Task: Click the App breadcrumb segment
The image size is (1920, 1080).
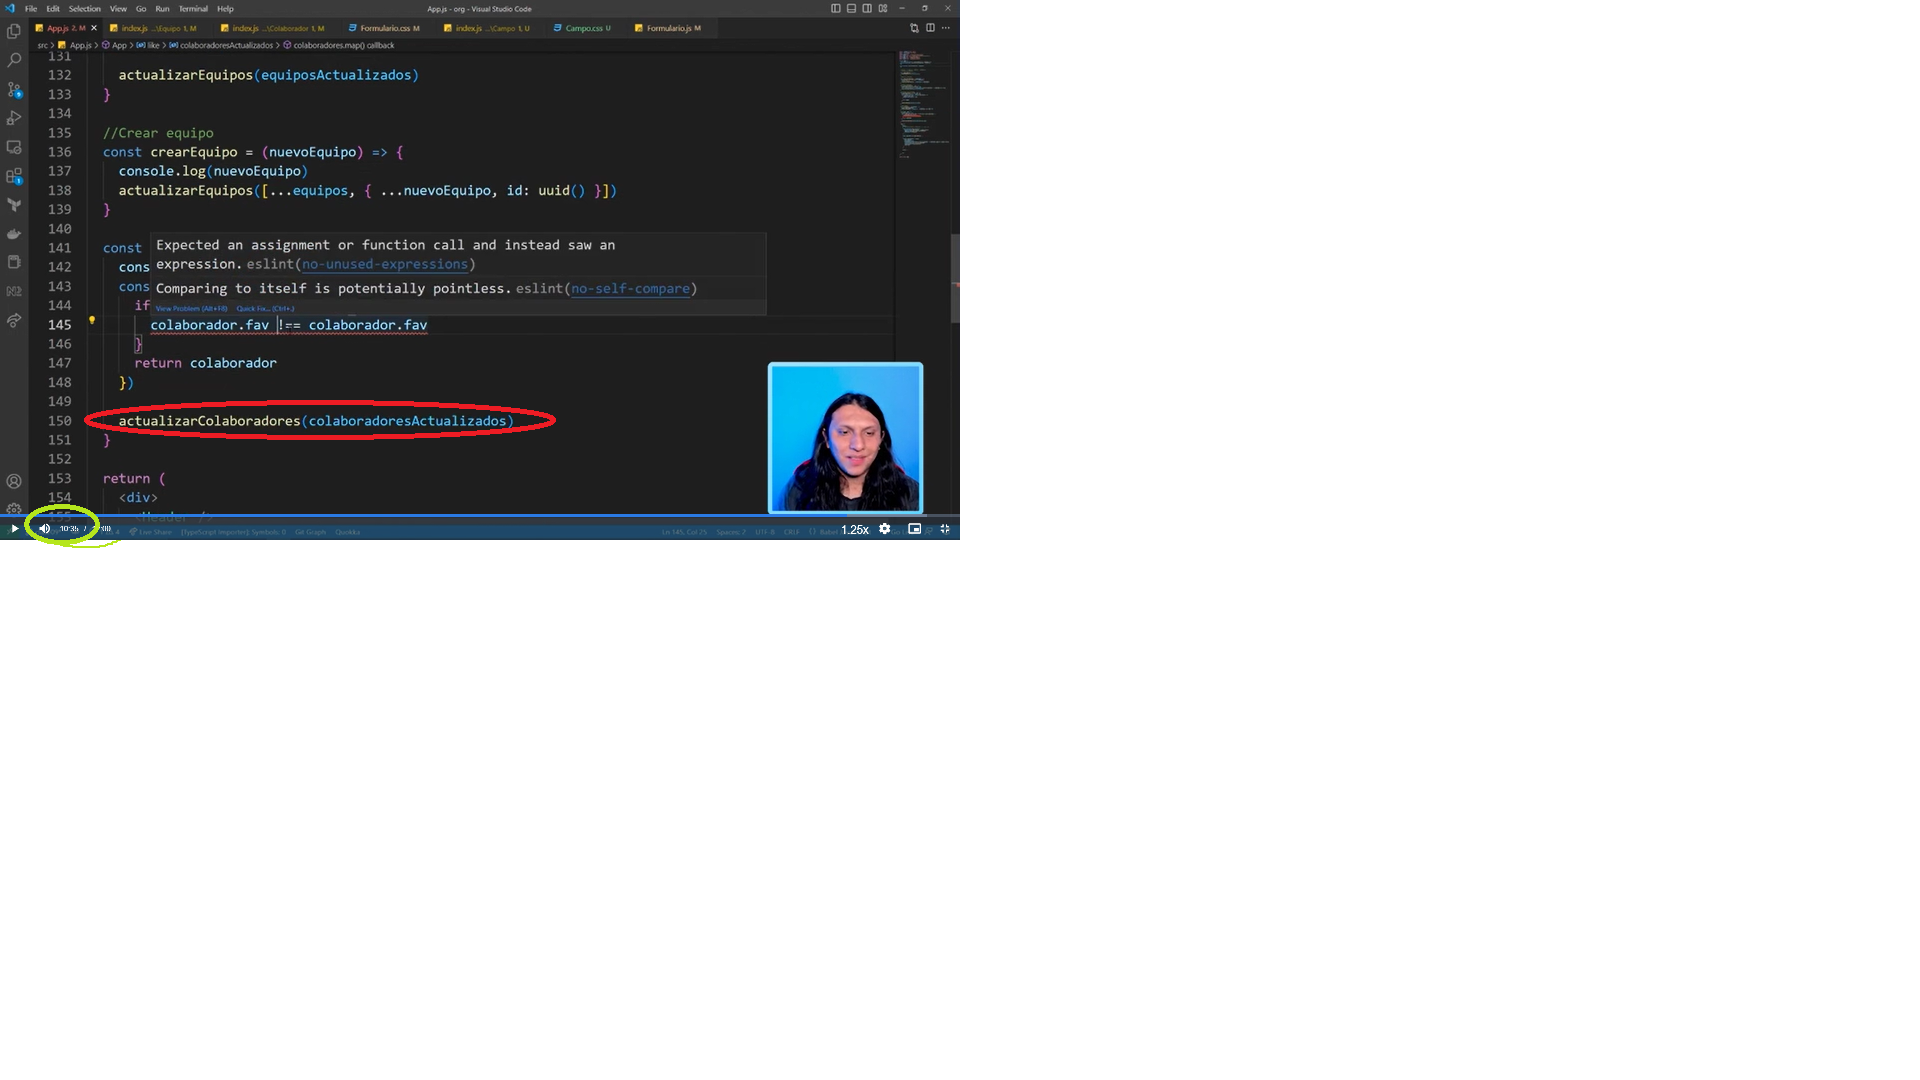Action: [x=115, y=46]
